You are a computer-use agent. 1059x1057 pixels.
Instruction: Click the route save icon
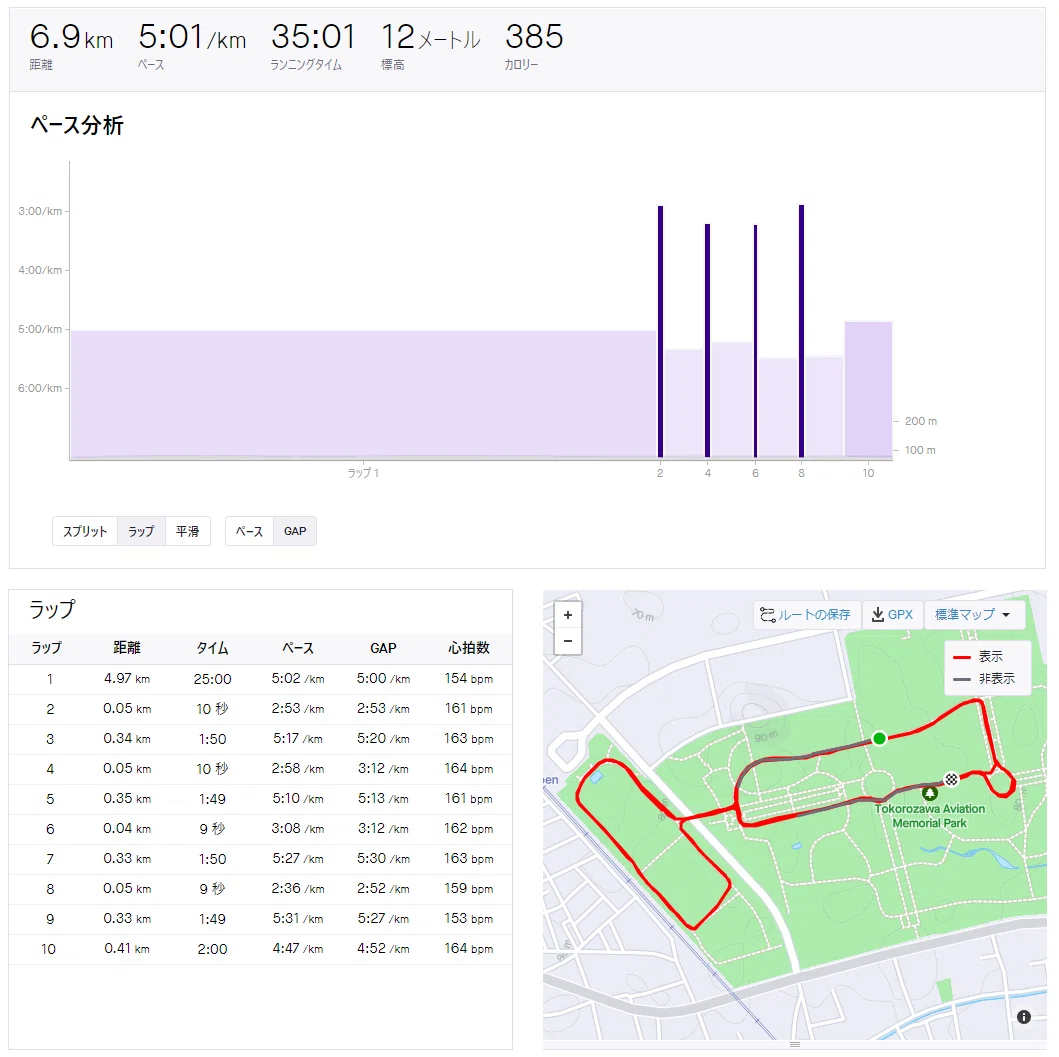point(767,615)
